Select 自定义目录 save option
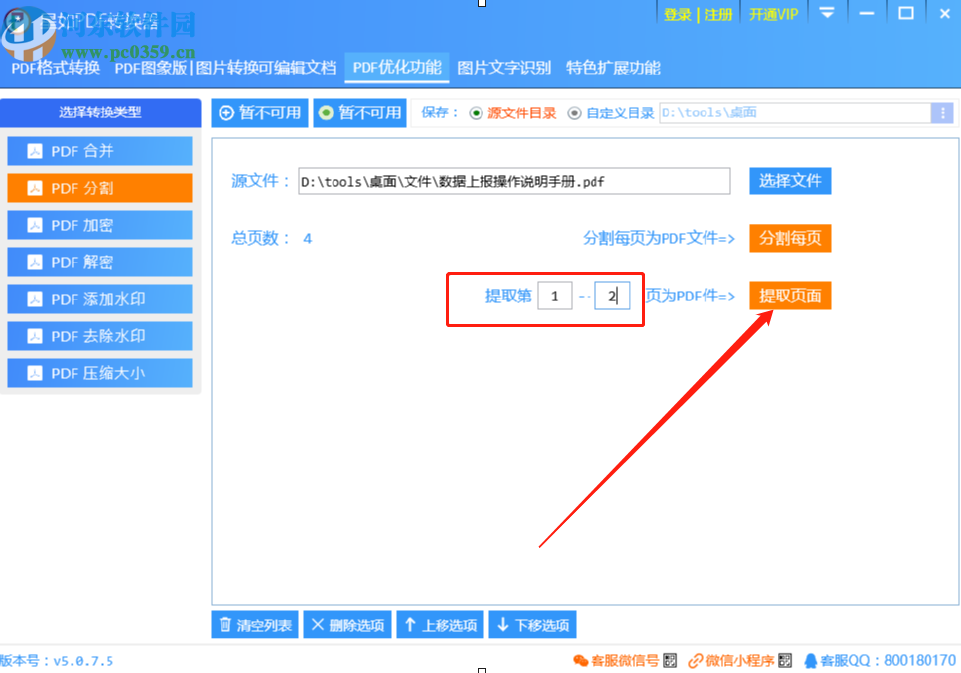 611,113
